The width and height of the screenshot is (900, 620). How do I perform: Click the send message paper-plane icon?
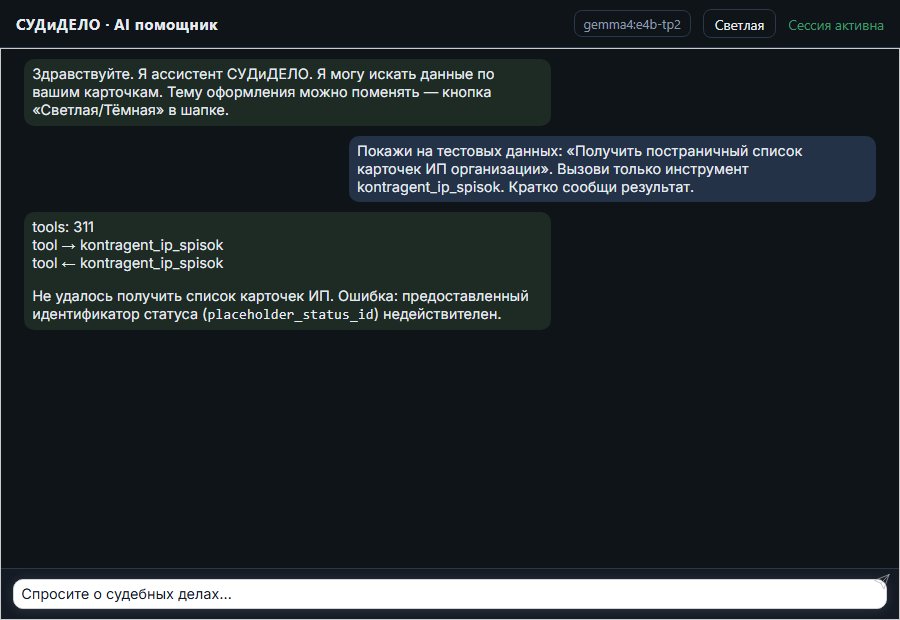[882, 580]
